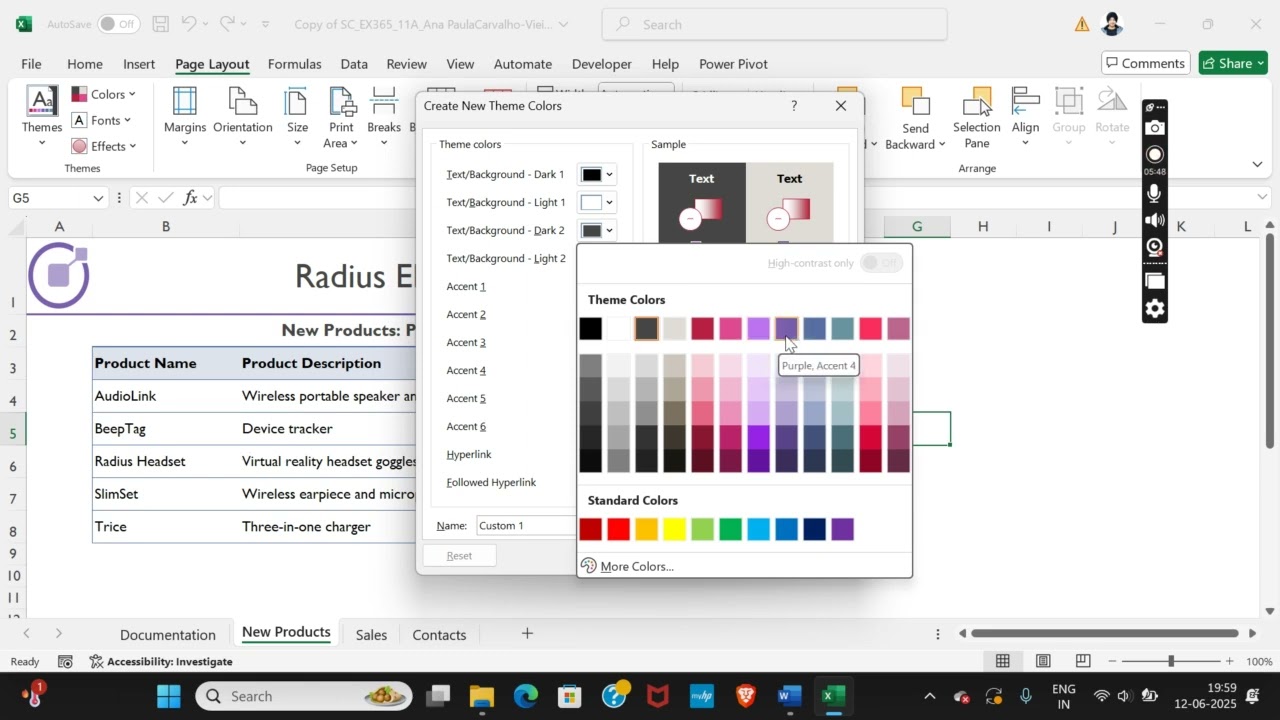Select the Three-in-one charger description cell

tap(327, 526)
